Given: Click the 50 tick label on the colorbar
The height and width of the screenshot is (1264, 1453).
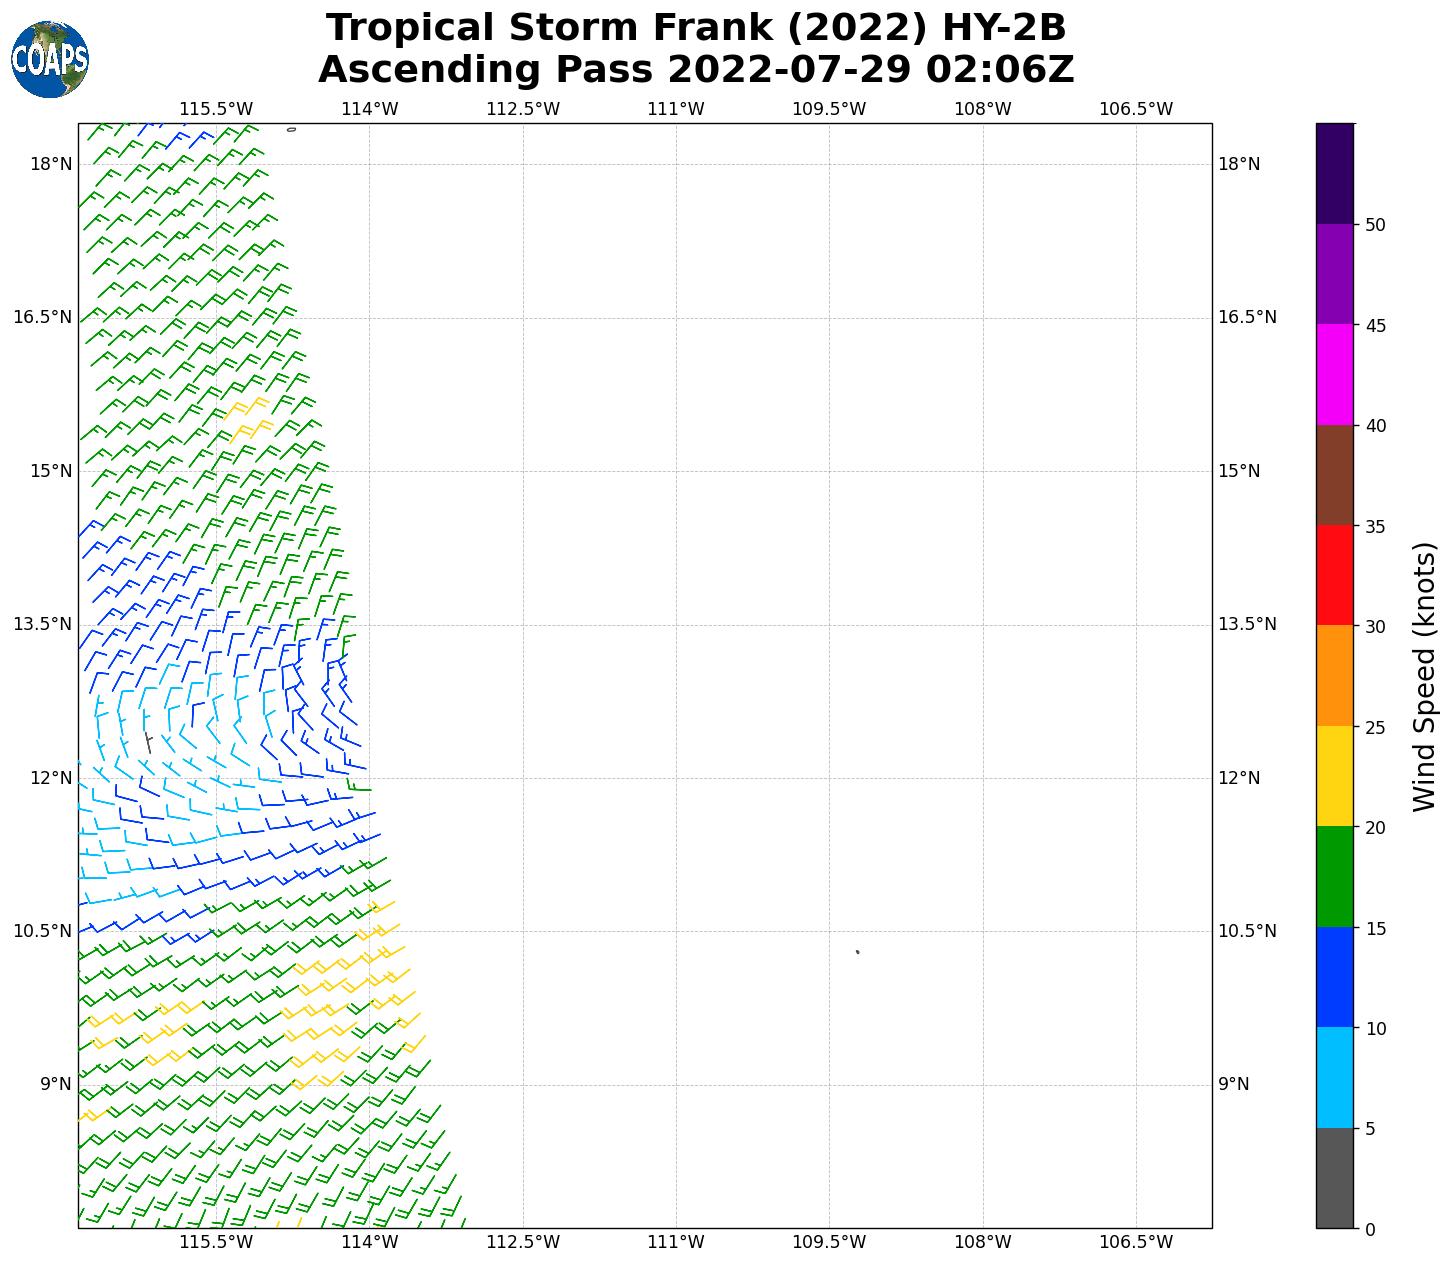Looking at the screenshot, I should tap(1375, 224).
